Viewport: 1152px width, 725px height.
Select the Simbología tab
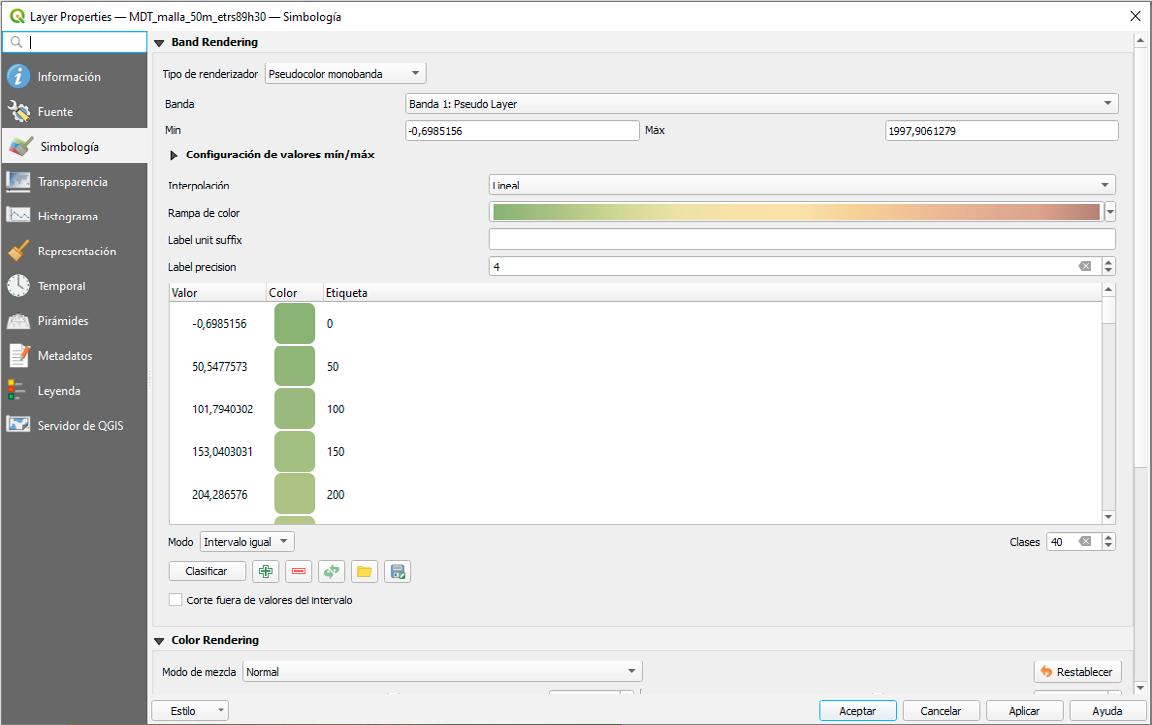pyautogui.click(x=74, y=146)
